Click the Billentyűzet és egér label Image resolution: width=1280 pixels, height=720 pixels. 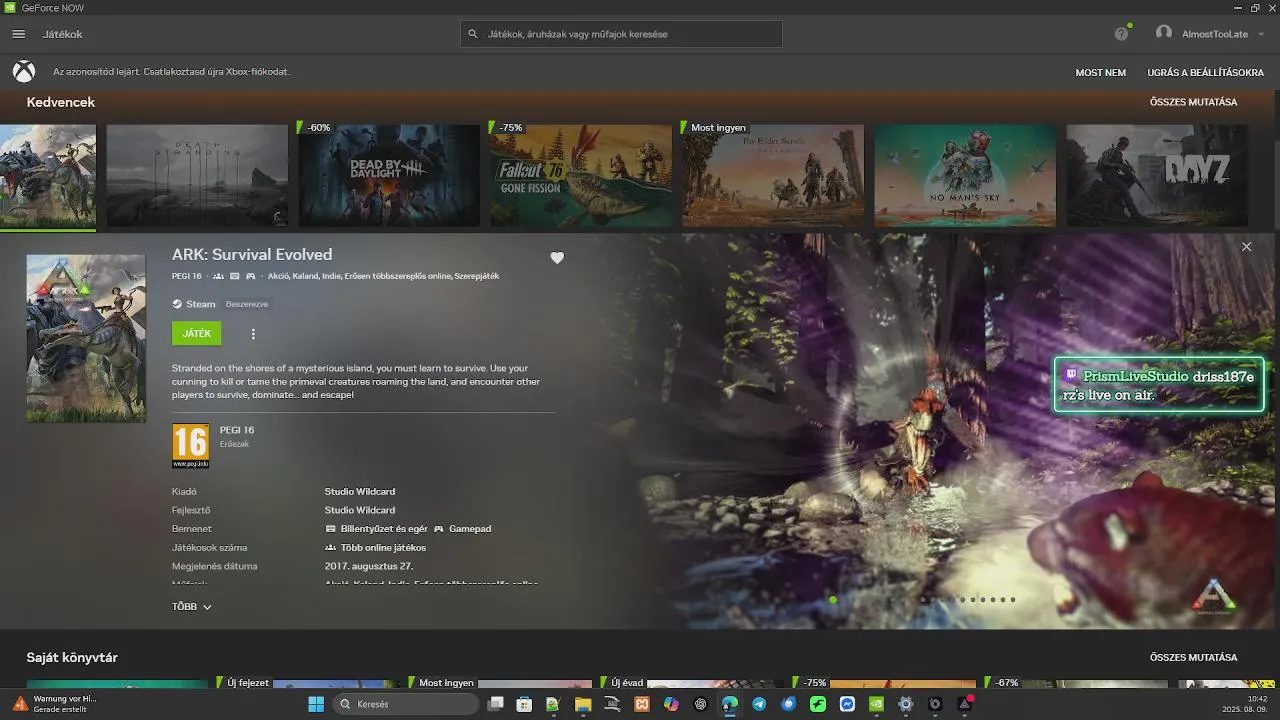coord(384,529)
